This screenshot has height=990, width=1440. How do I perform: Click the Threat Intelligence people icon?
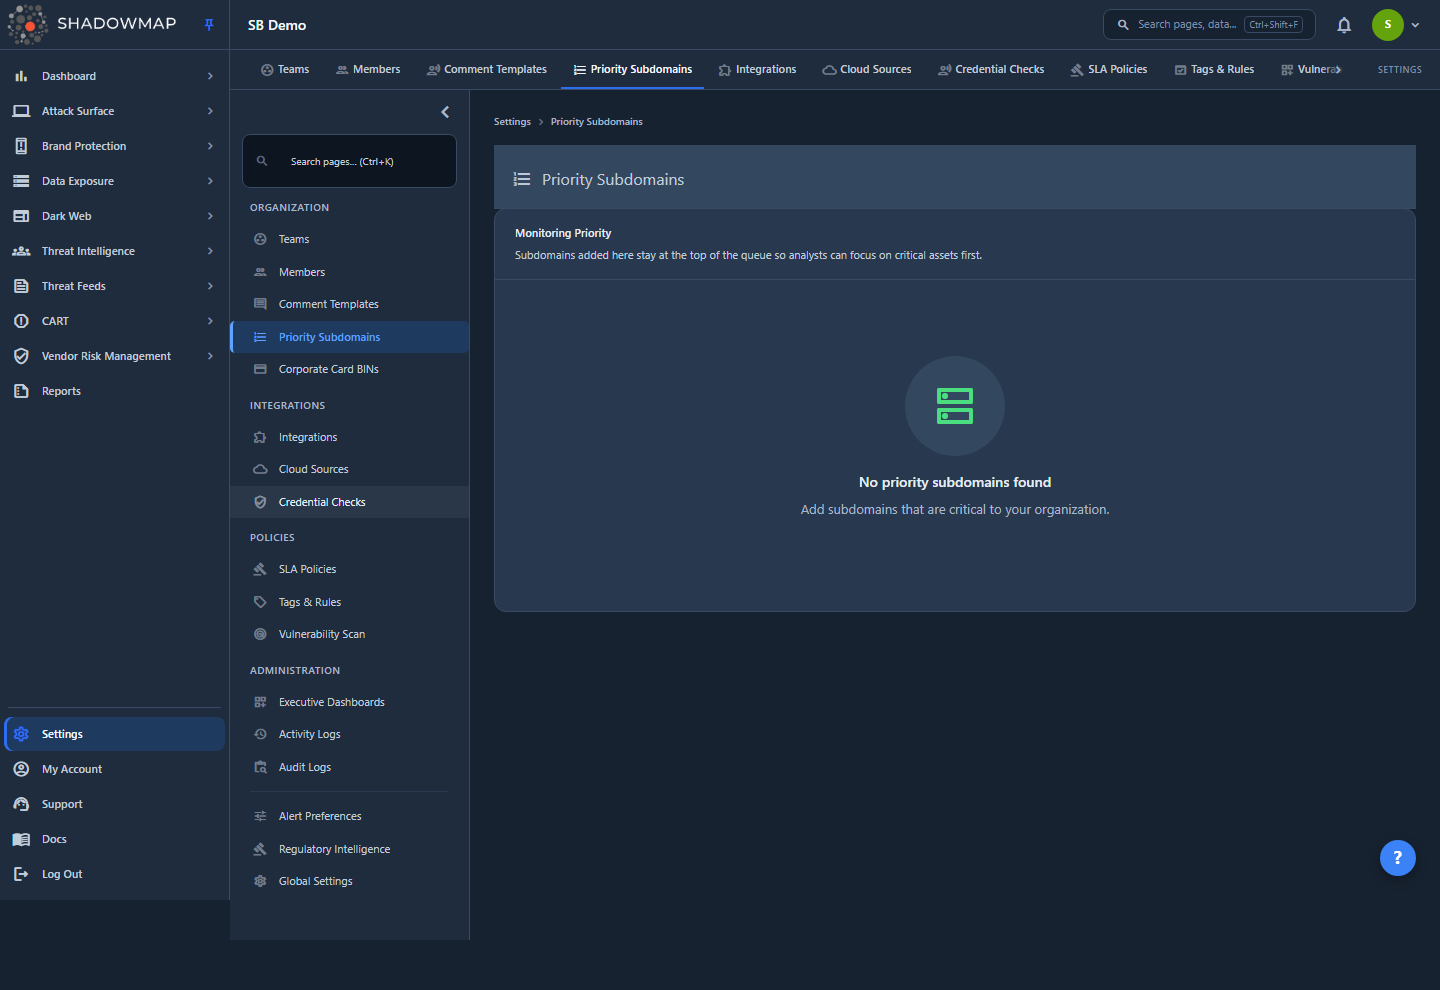click(x=21, y=251)
